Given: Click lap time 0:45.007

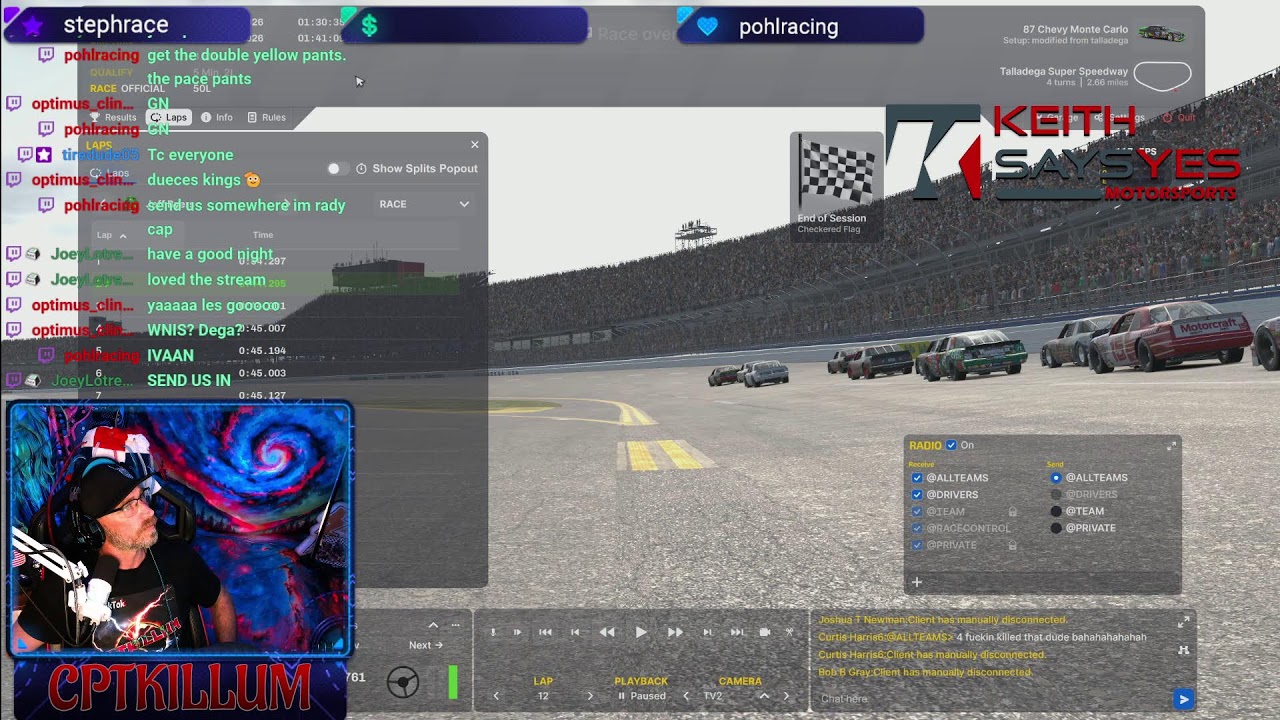Looking at the screenshot, I should coord(262,329).
